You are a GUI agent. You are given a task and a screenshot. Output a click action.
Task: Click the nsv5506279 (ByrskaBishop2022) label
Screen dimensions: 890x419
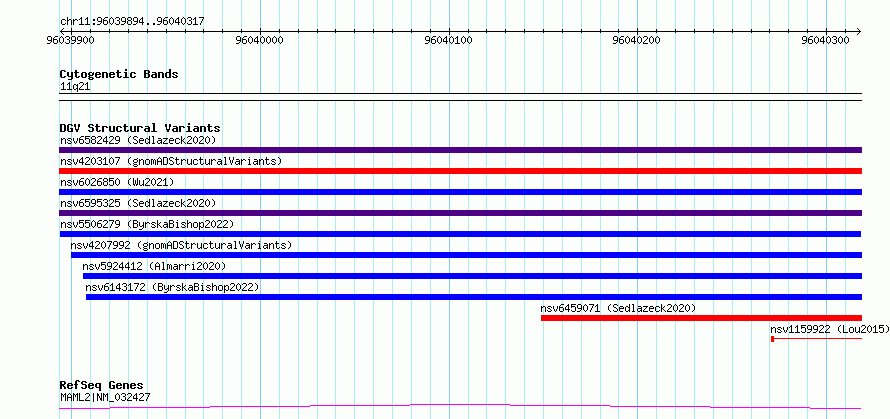point(147,224)
